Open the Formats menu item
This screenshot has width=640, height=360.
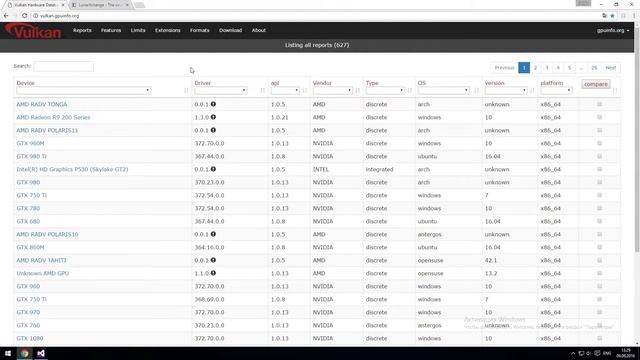[200, 30]
